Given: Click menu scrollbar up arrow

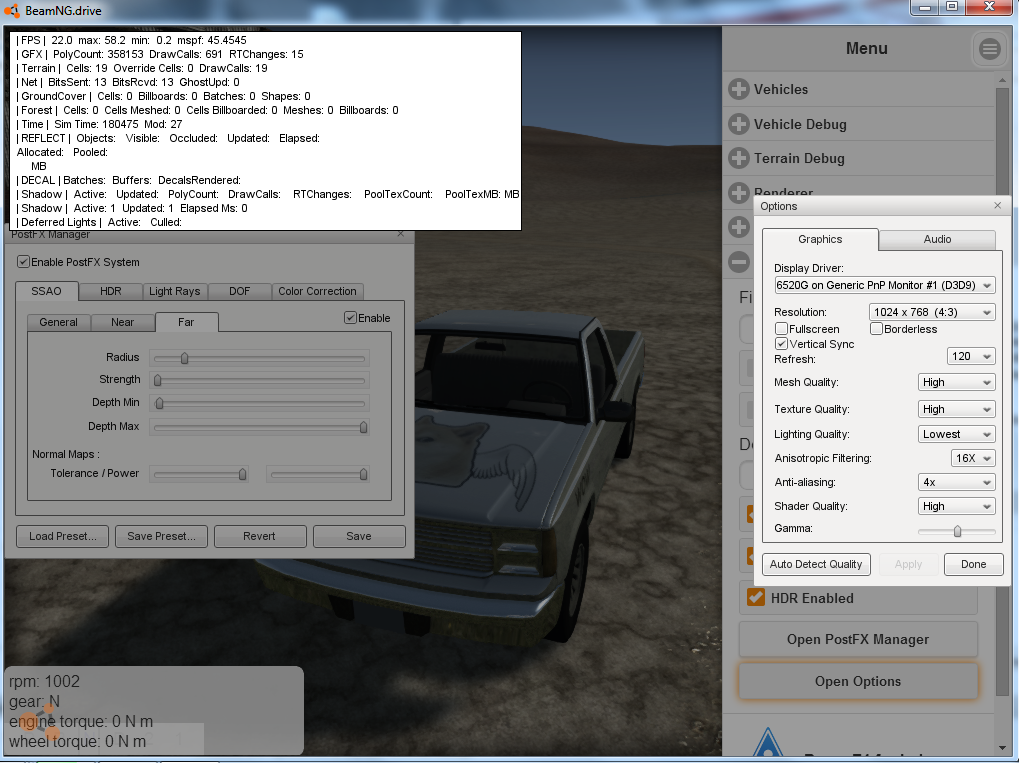Looking at the screenshot, I should tap(1001, 80).
